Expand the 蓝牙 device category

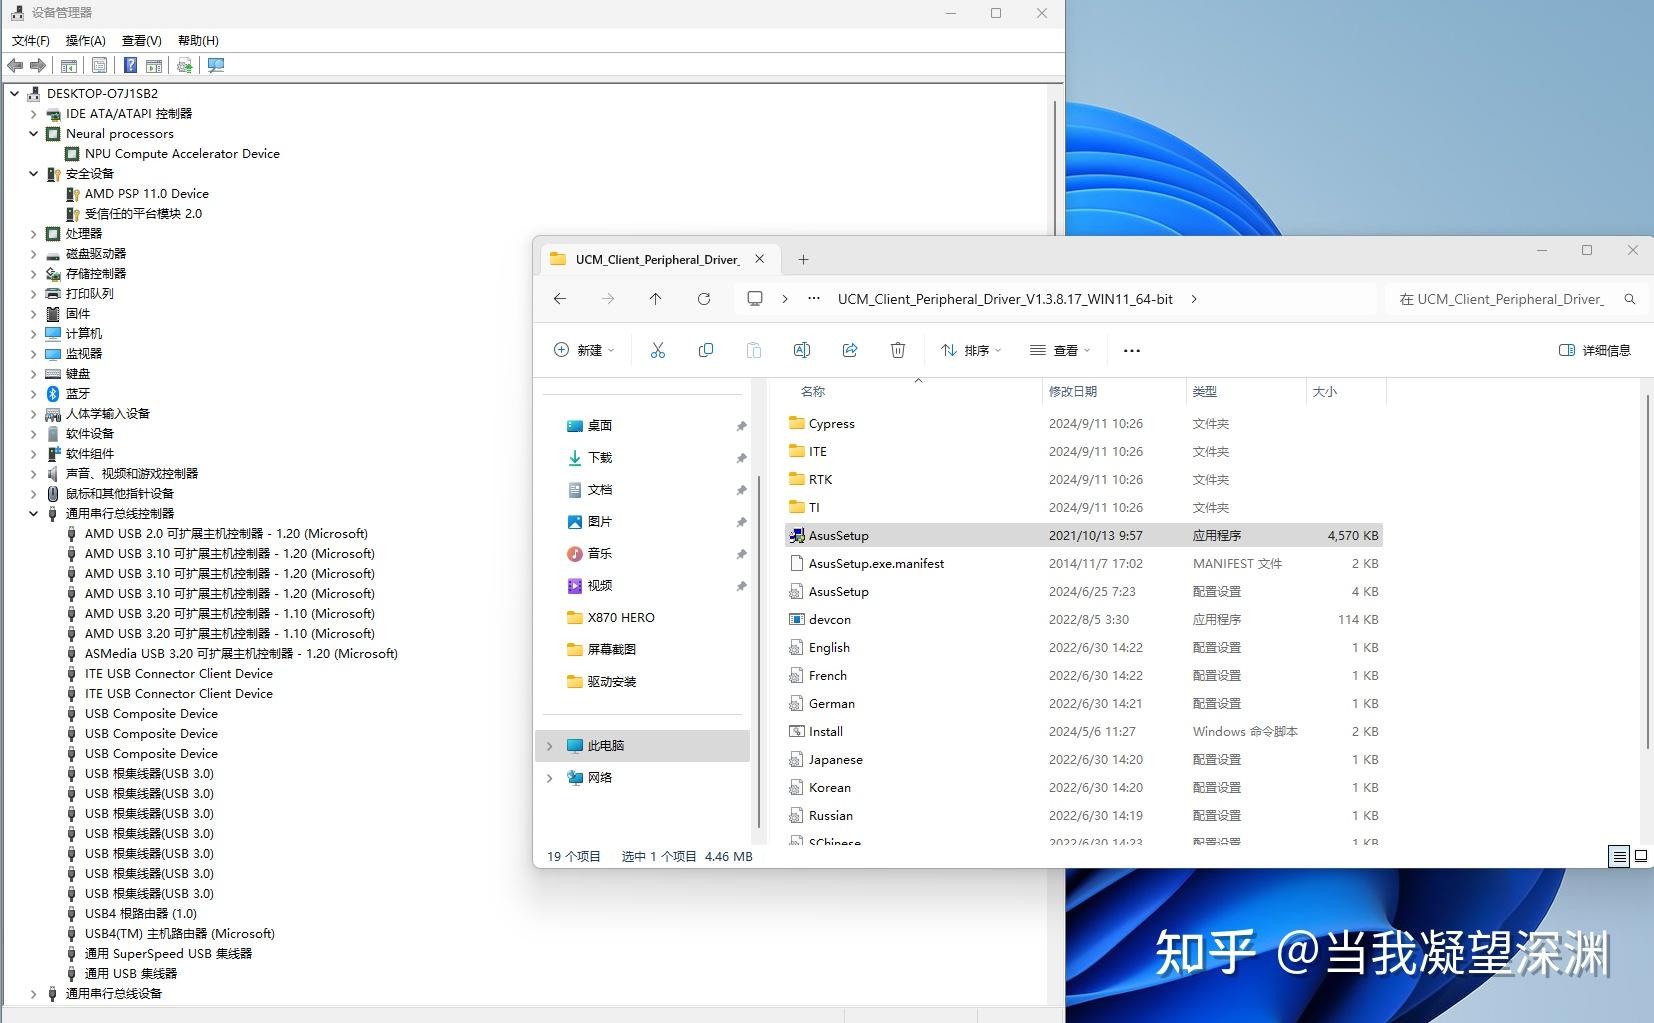[33, 393]
